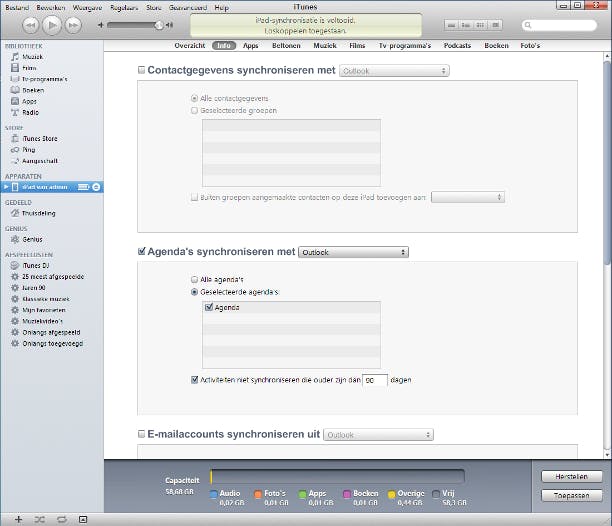Click the search field
This screenshot has width=612, height=526.
coord(559,25)
